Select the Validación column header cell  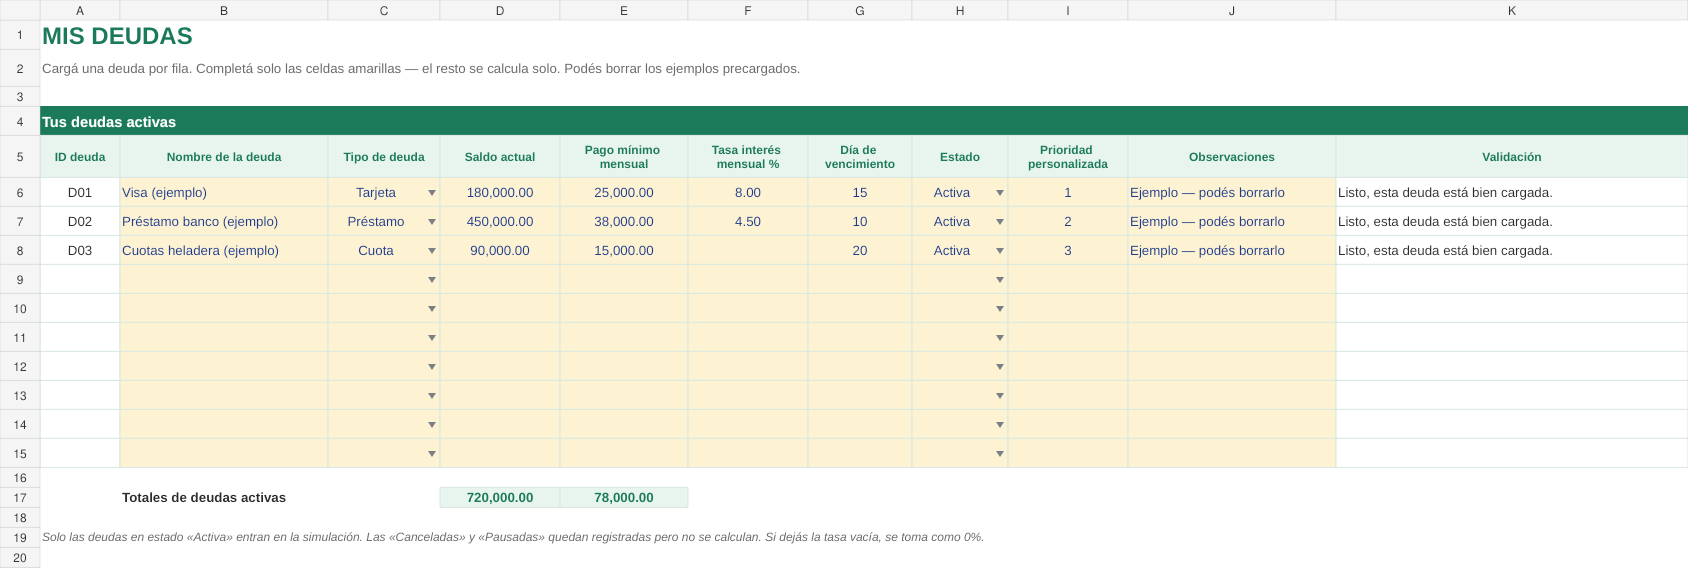[1512, 157]
